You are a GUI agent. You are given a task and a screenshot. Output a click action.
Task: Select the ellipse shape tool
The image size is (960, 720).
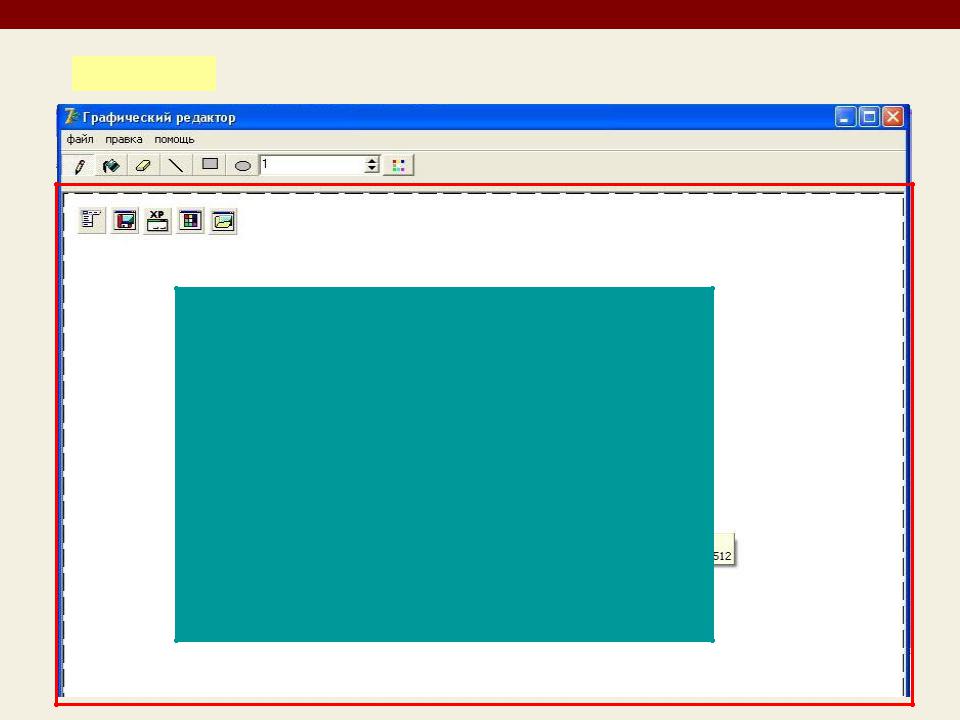point(242,165)
